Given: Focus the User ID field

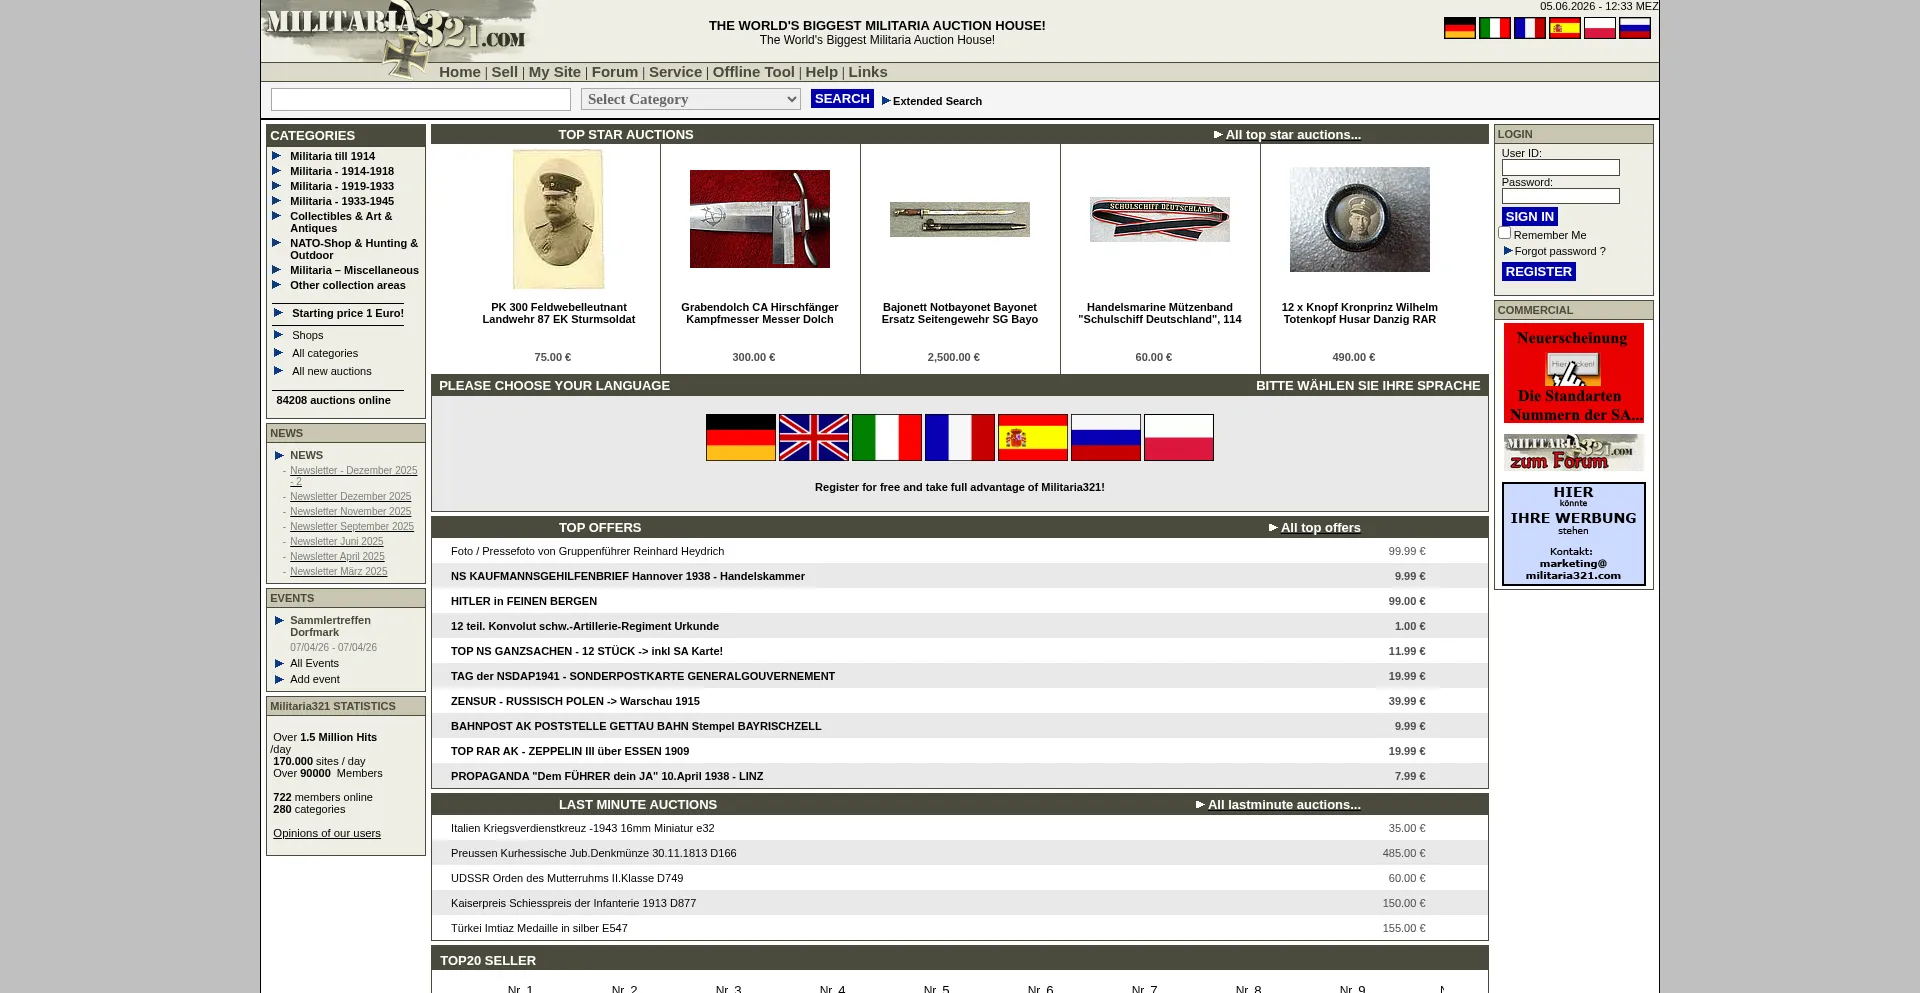Looking at the screenshot, I should coord(1560,168).
